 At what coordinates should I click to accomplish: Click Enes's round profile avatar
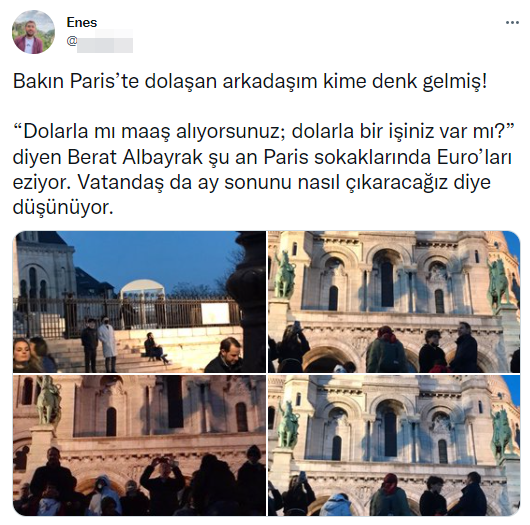click(33, 32)
